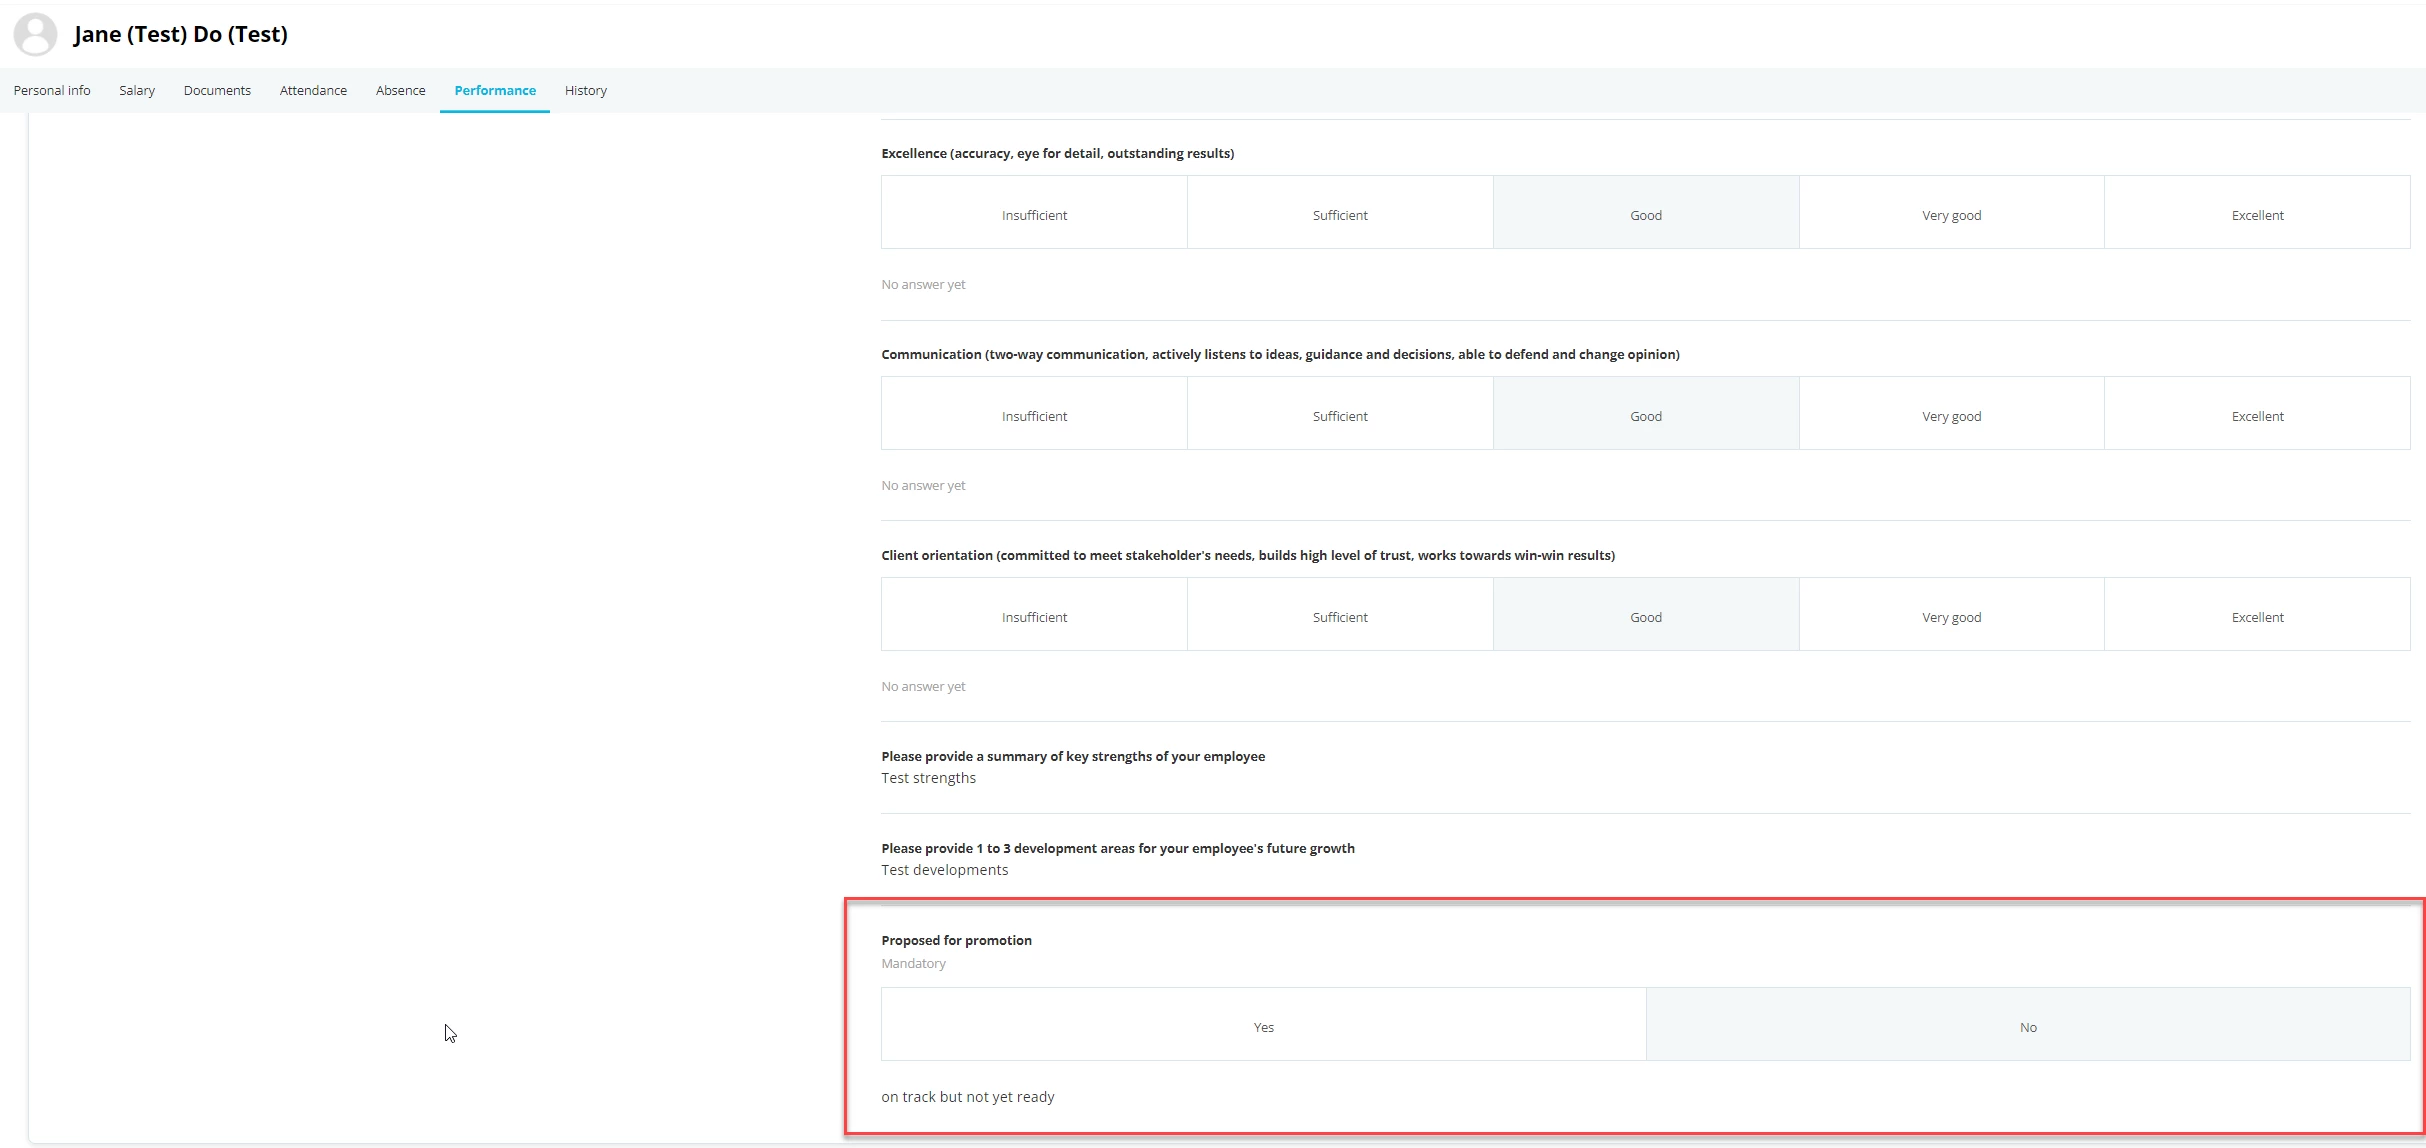The image size is (2426, 1148).
Task: Rate Communication as Good
Action: pos(1646,414)
